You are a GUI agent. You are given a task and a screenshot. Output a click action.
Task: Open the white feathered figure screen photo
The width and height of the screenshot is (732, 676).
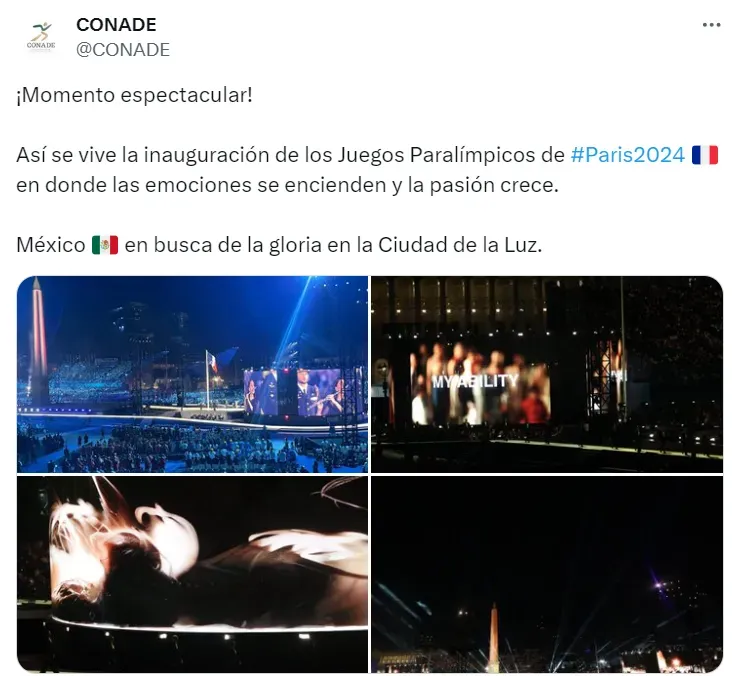point(192,574)
